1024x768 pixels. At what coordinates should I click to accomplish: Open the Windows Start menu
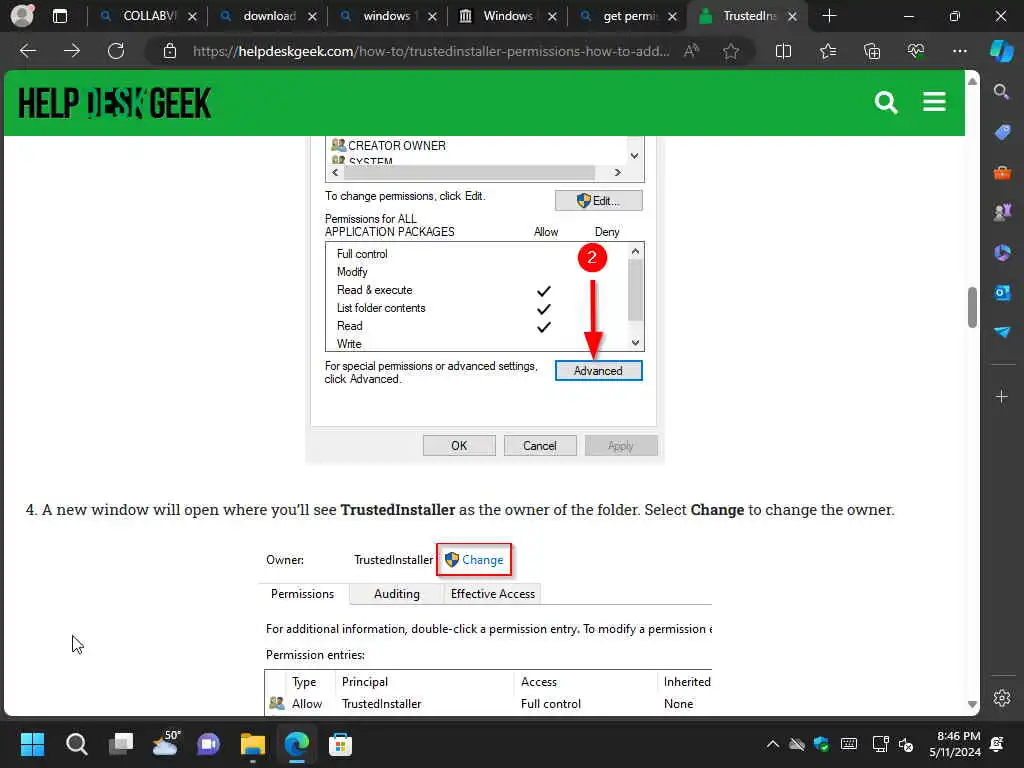pyautogui.click(x=32, y=744)
